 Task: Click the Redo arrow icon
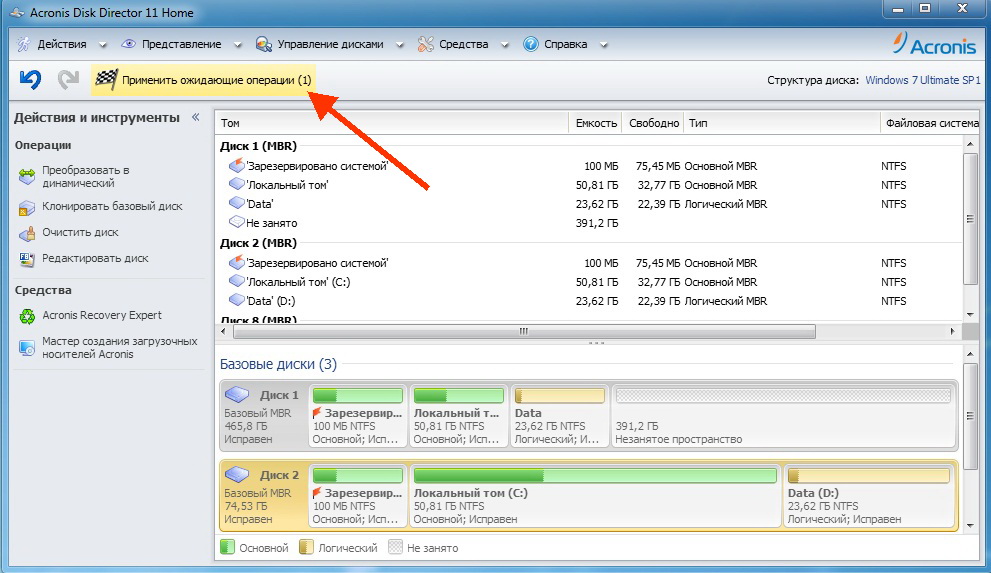pyautogui.click(x=68, y=80)
